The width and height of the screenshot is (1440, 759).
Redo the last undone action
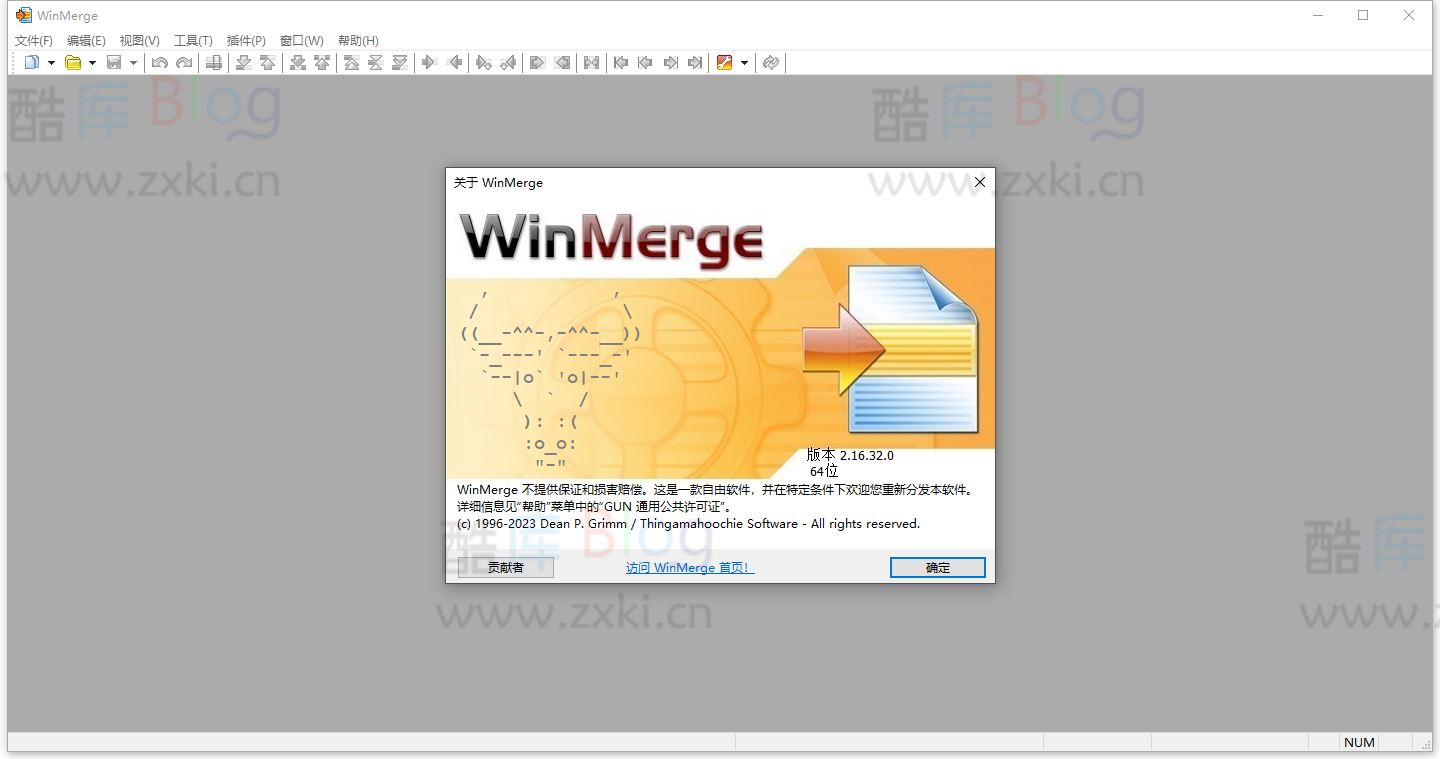pos(182,62)
